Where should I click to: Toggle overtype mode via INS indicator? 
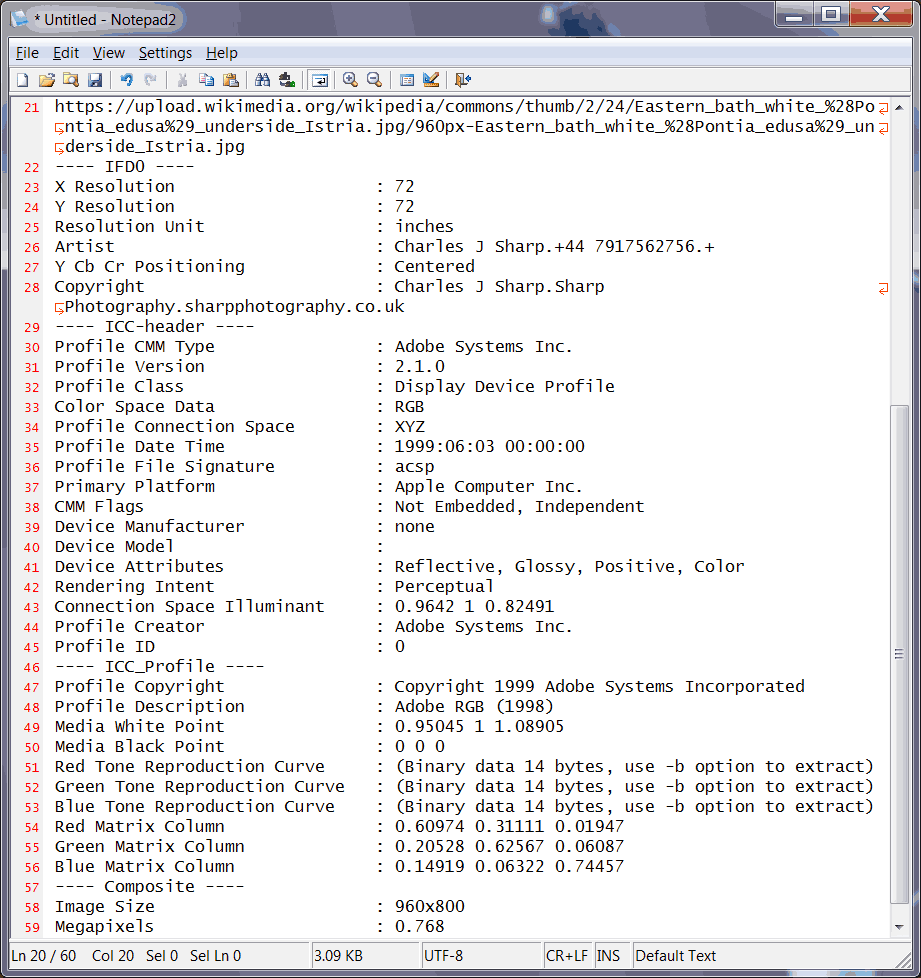coord(611,955)
